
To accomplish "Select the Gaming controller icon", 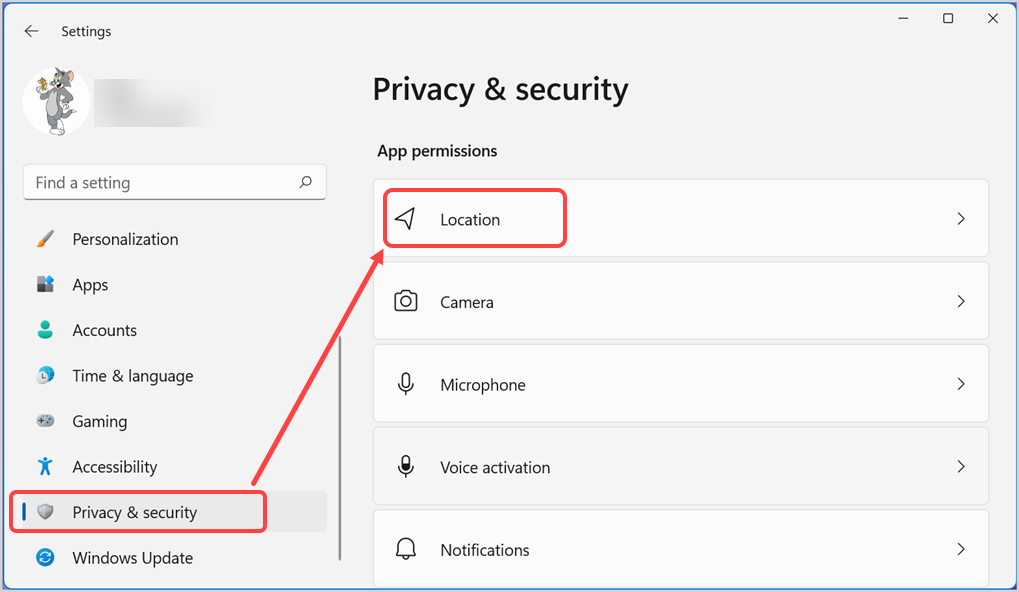I will [46, 421].
